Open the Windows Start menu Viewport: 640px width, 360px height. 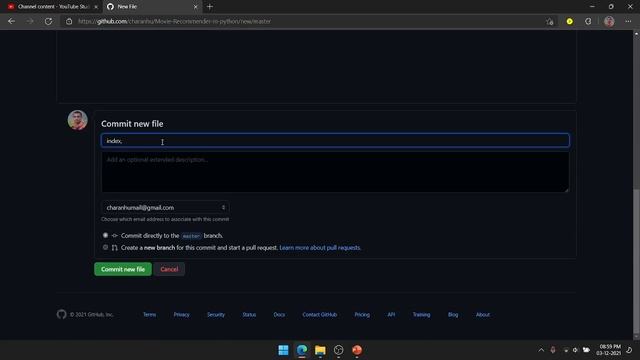(283, 350)
